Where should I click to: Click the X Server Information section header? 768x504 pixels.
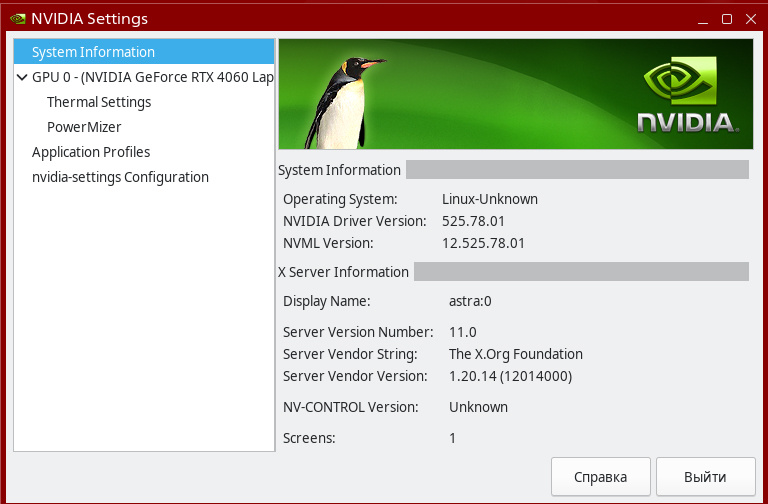[343, 272]
